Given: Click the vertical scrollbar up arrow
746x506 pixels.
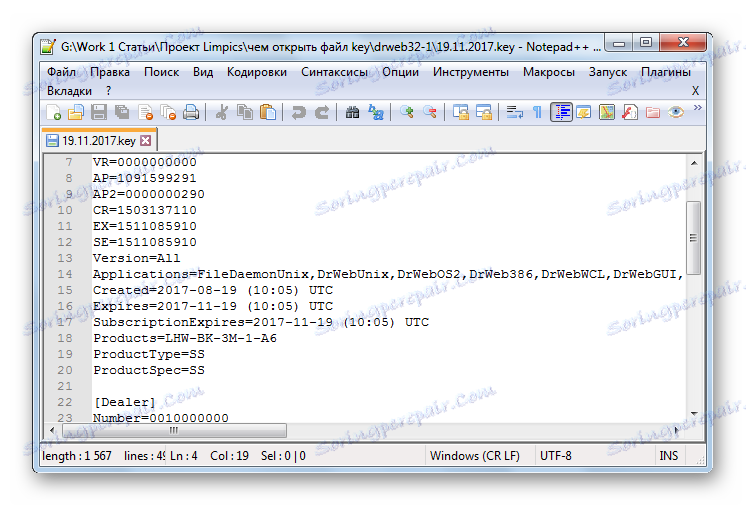Looking at the screenshot, I should tap(694, 163).
